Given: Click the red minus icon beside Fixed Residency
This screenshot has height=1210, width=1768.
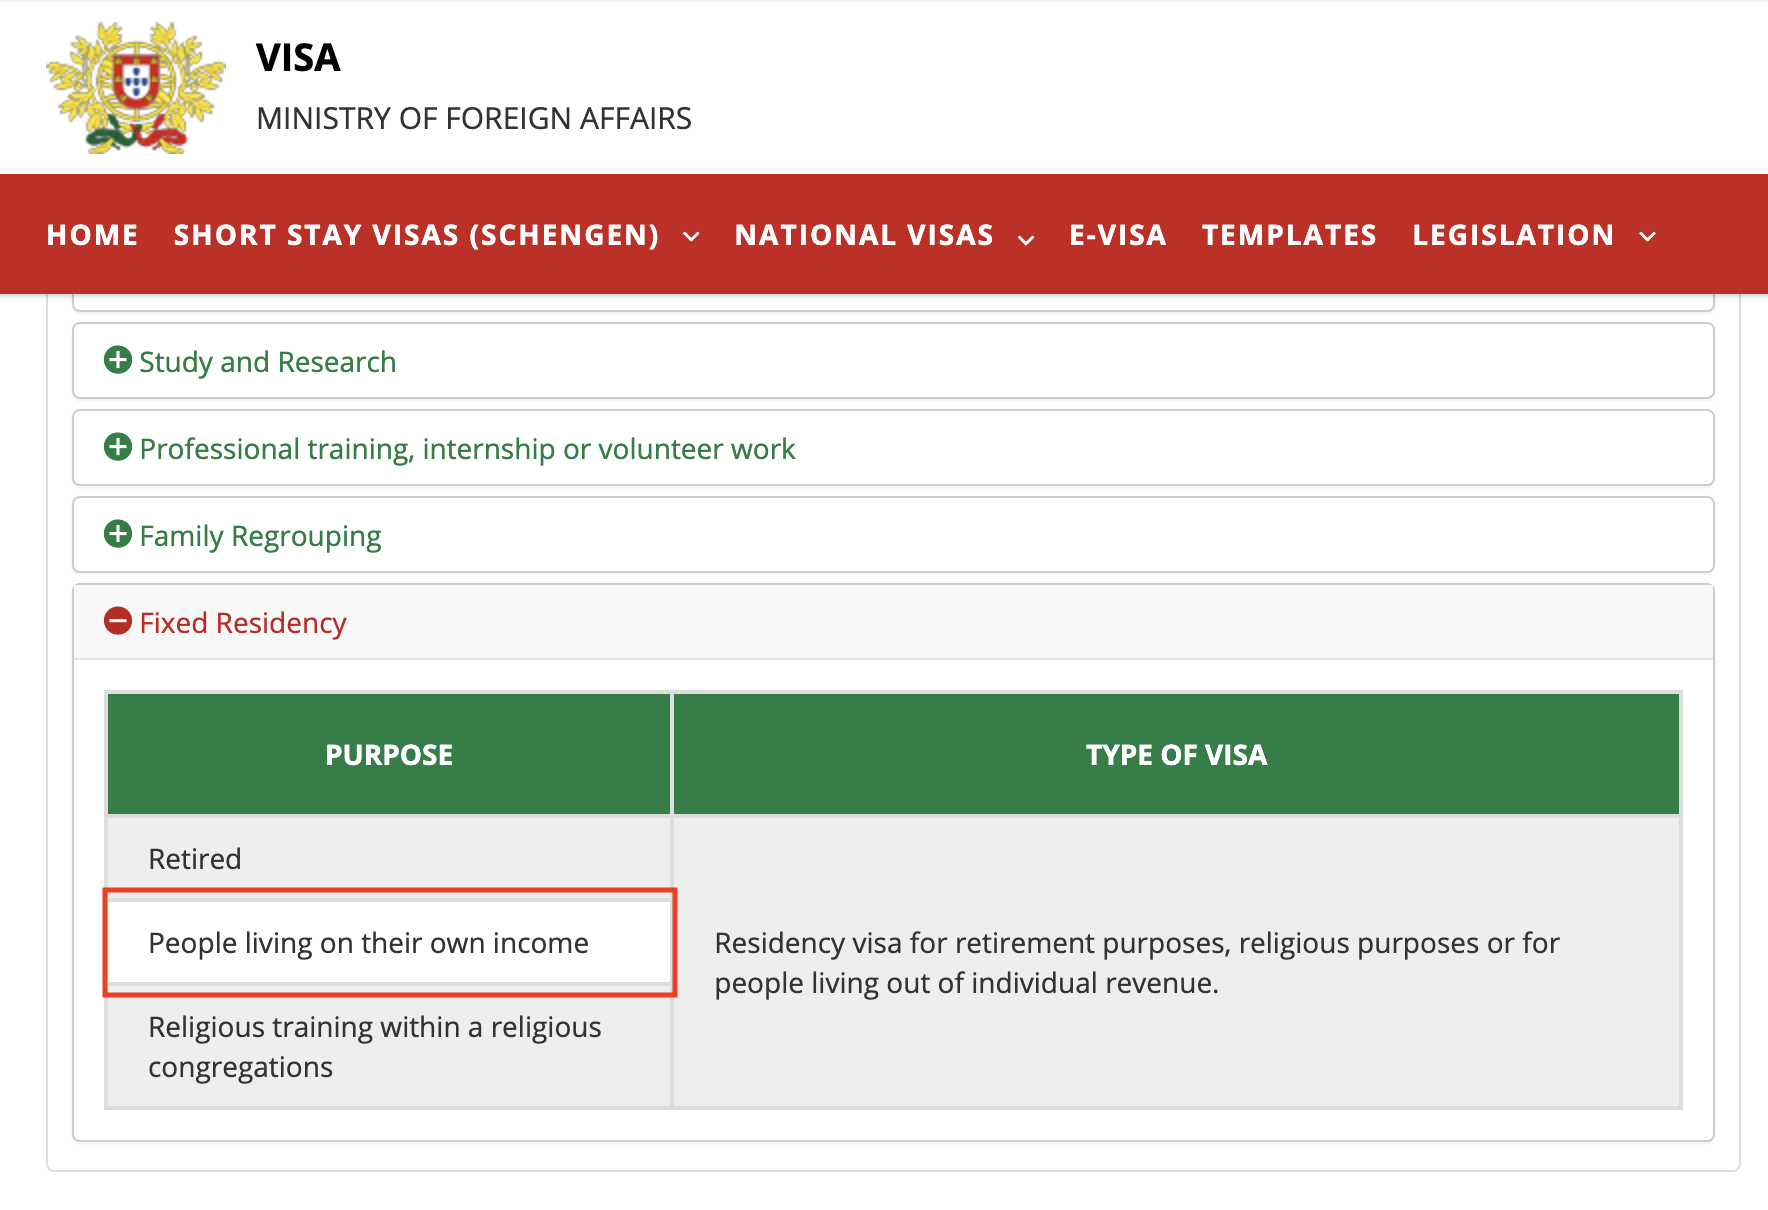Looking at the screenshot, I should 118,621.
